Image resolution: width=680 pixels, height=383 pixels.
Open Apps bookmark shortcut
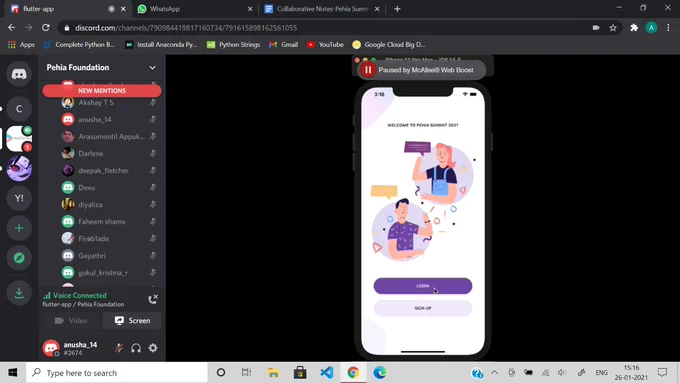(x=21, y=45)
